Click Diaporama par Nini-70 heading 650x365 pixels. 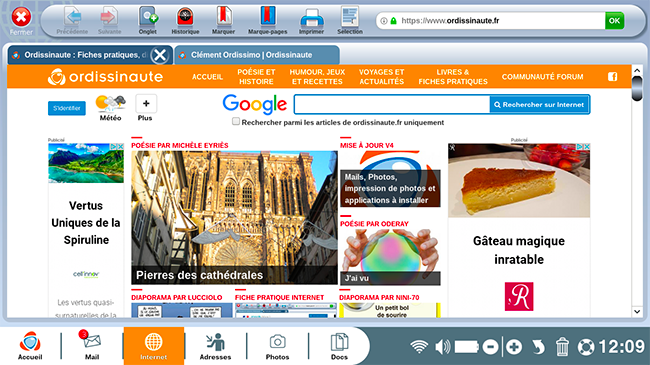pyautogui.click(x=379, y=297)
